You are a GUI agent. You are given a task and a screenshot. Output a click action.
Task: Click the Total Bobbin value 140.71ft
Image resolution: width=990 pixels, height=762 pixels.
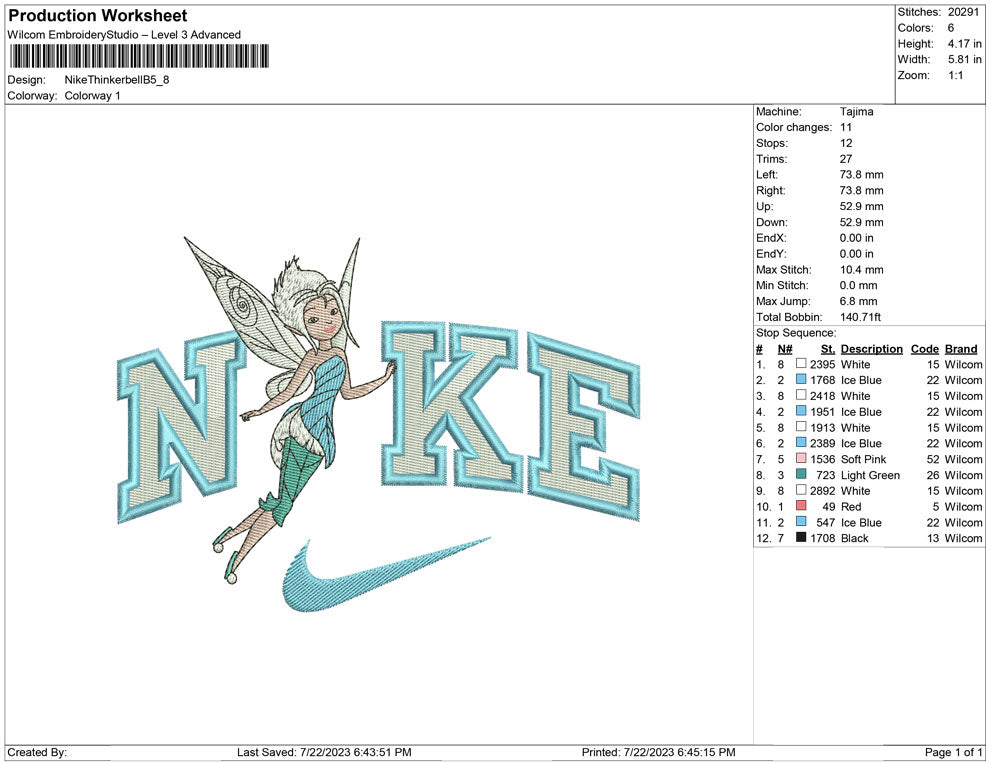860,317
